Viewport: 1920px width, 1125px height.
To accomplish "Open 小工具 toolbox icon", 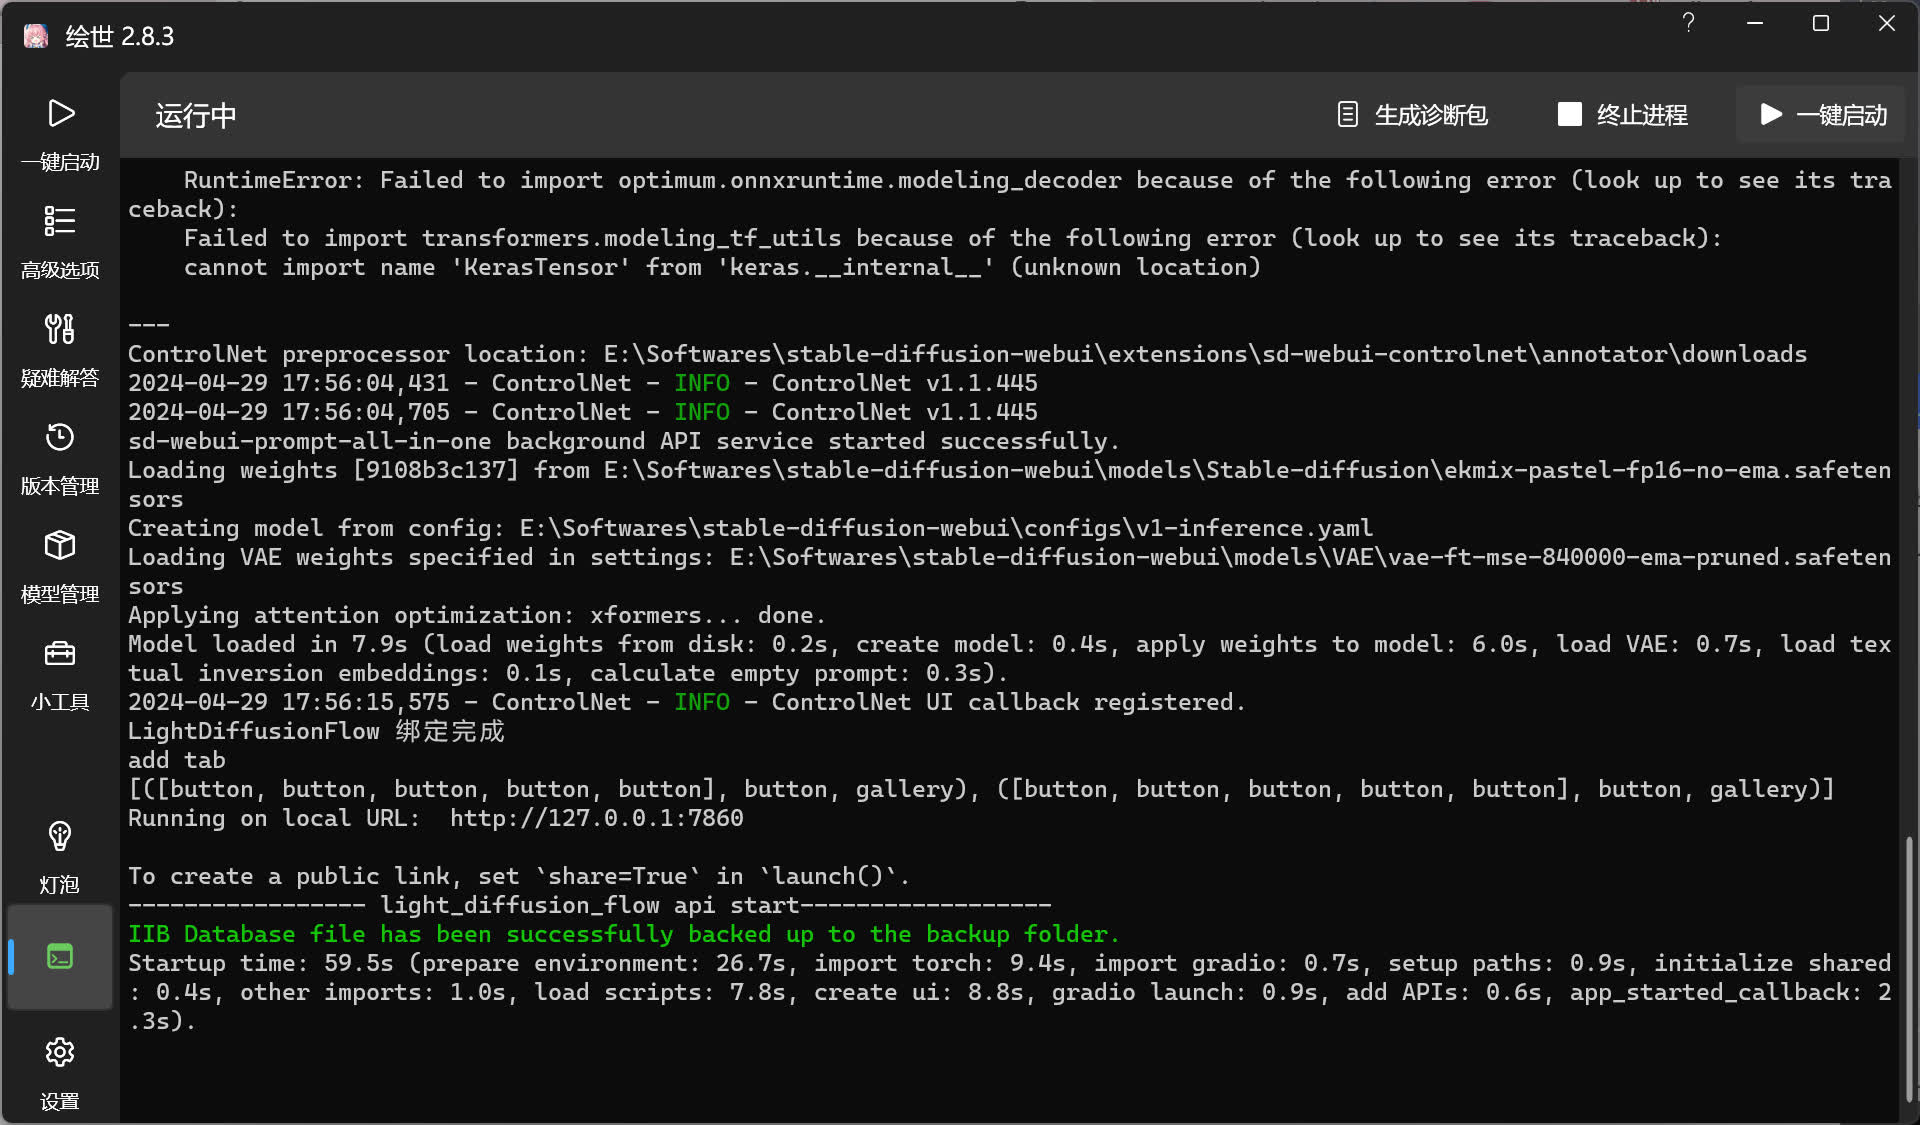I will [60, 654].
